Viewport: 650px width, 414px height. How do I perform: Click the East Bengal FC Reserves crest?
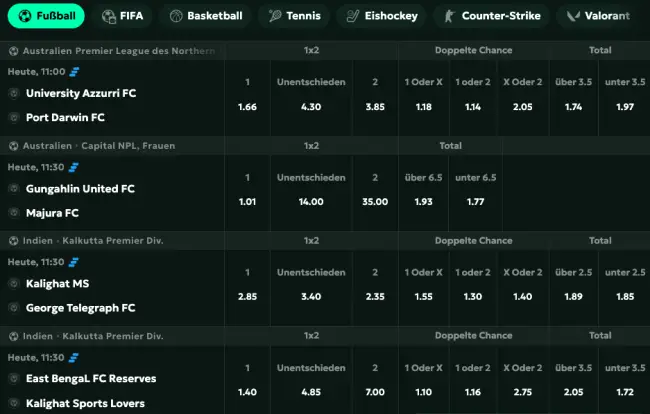coord(14,378)
